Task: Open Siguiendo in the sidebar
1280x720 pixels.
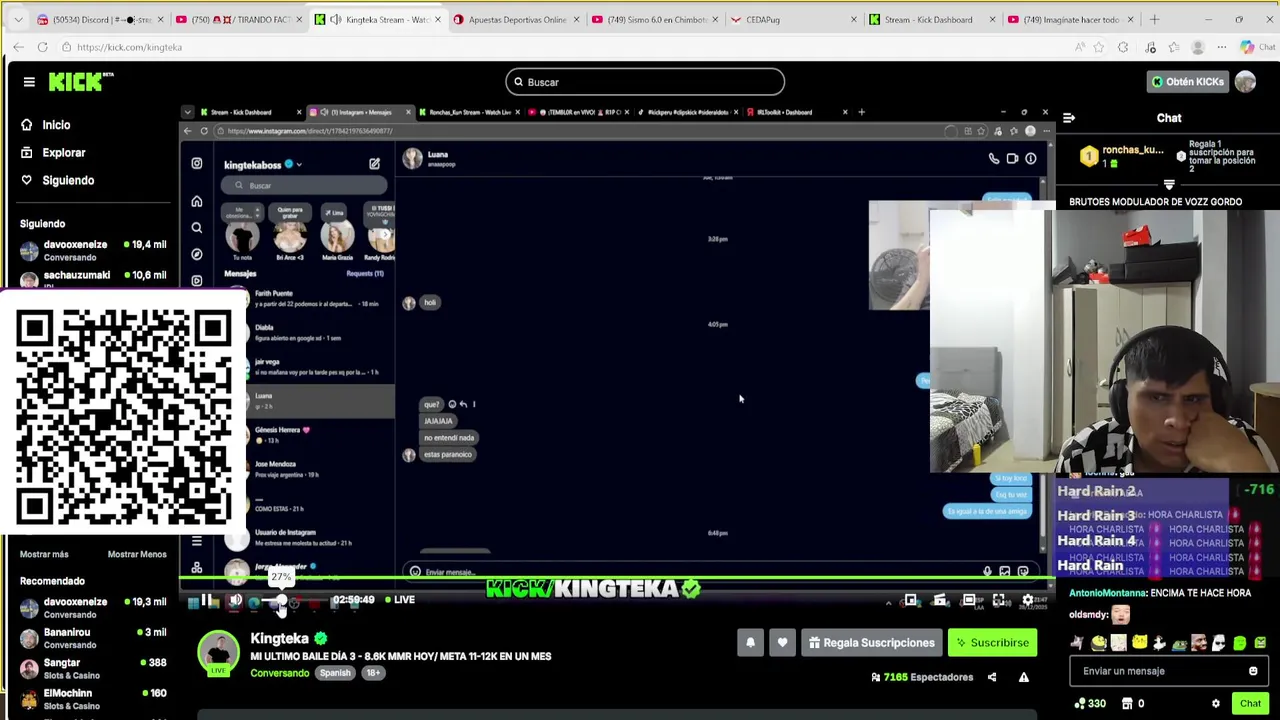Action: coord(58,181)
